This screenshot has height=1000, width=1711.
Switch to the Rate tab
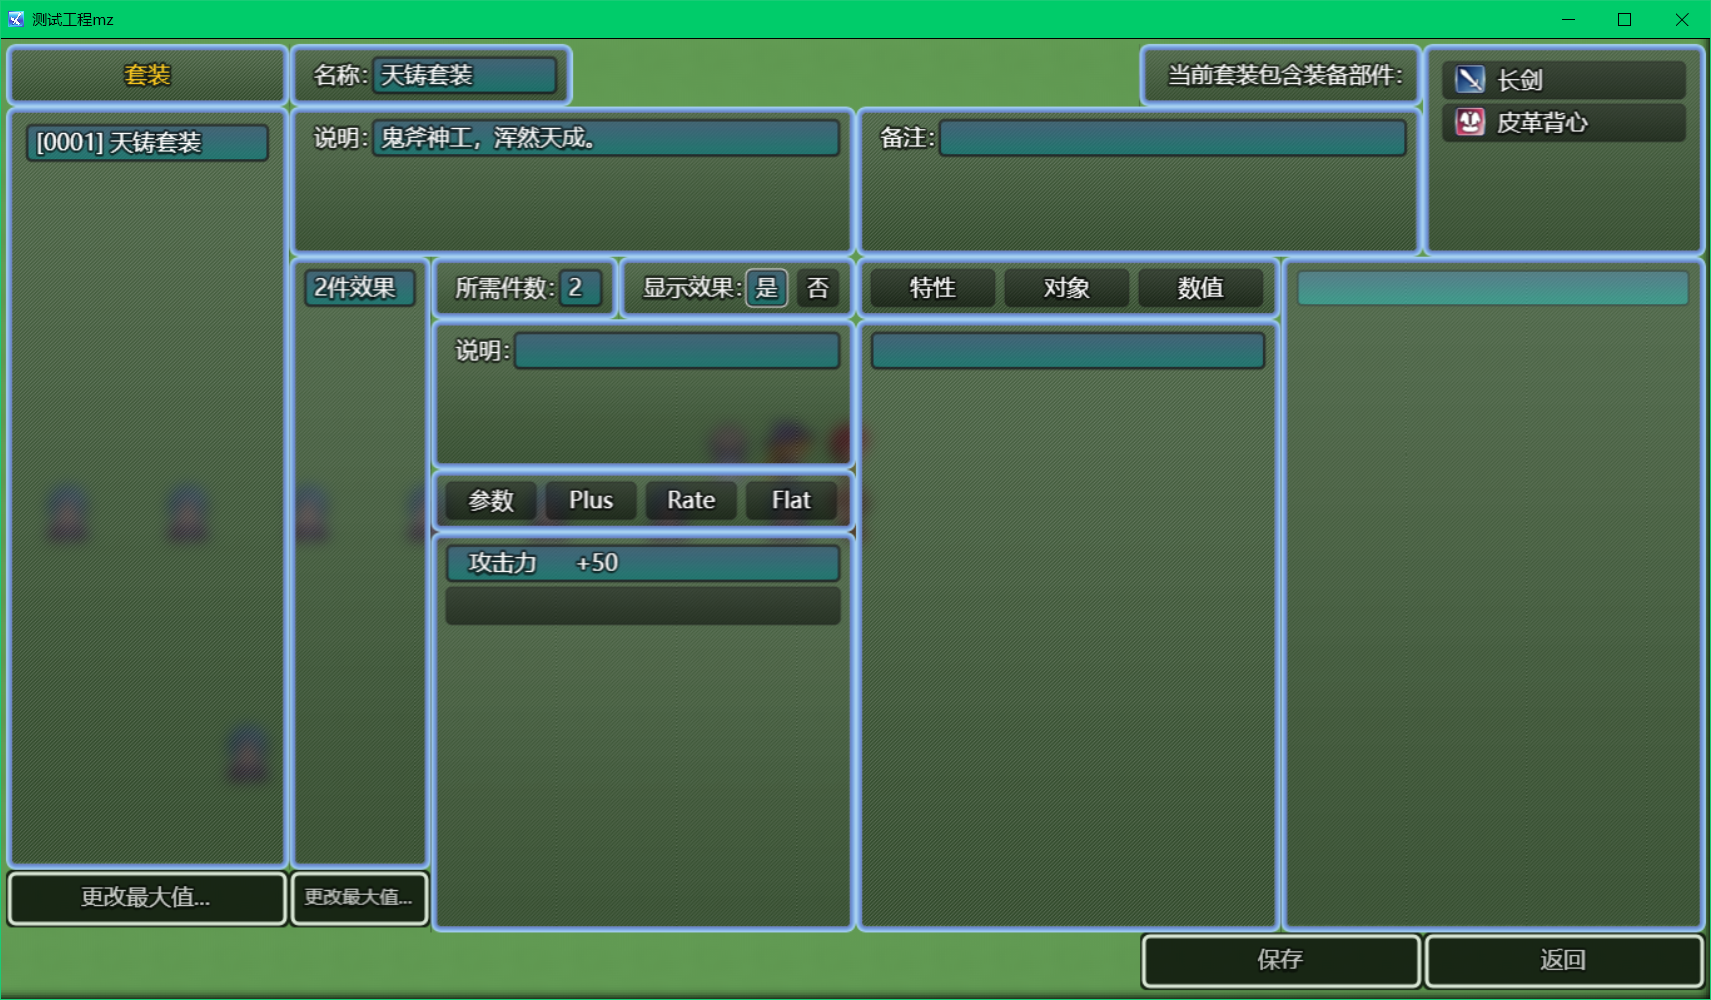click(691, 500)
